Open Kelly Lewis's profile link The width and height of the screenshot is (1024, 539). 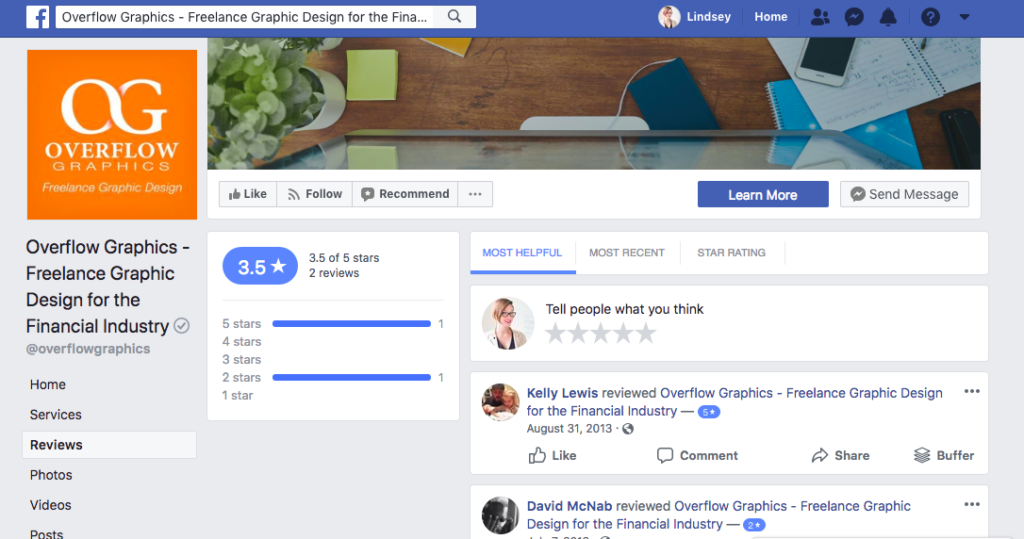point(562,393)
